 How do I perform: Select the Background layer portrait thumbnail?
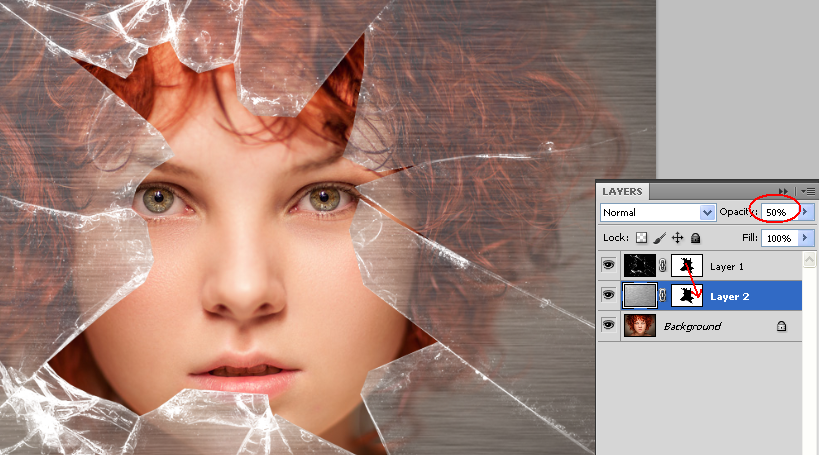click(x=639, y=325)
